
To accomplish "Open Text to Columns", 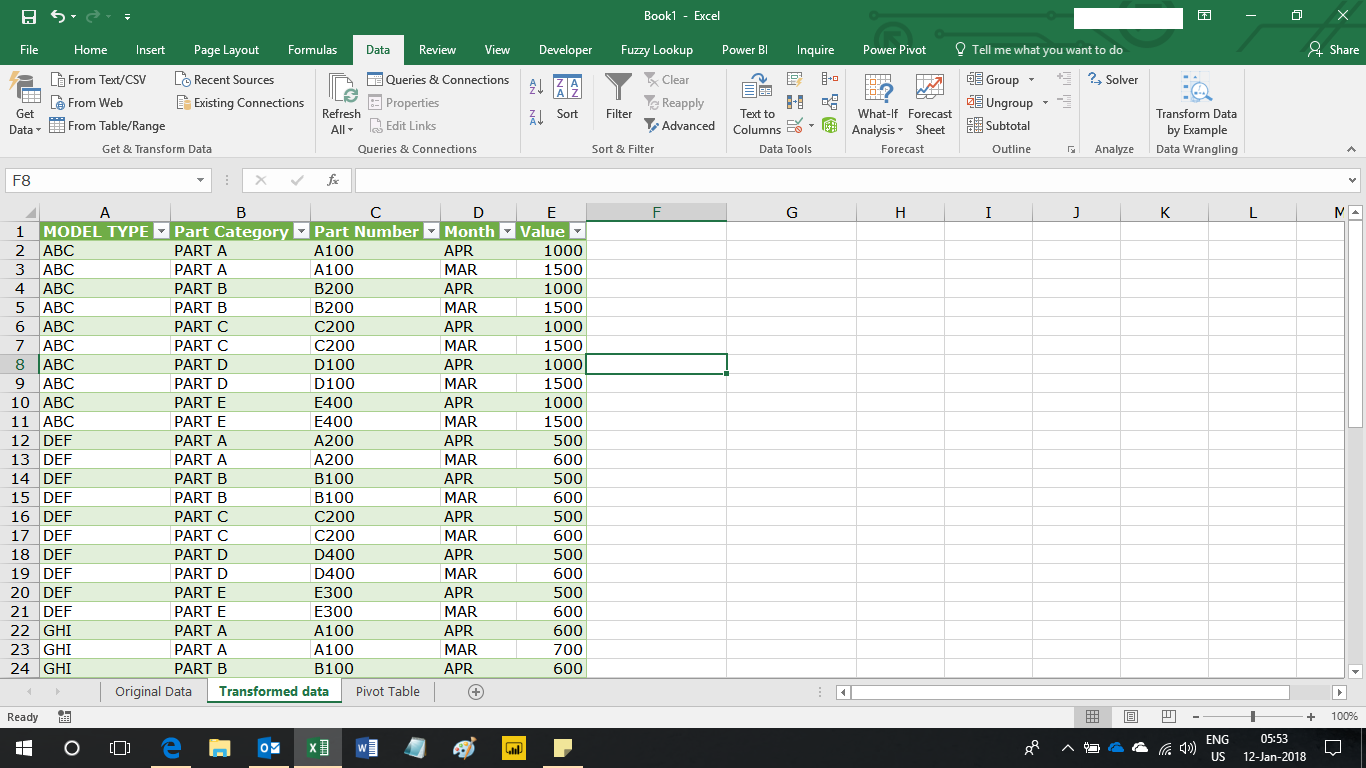I will point(756,103).
